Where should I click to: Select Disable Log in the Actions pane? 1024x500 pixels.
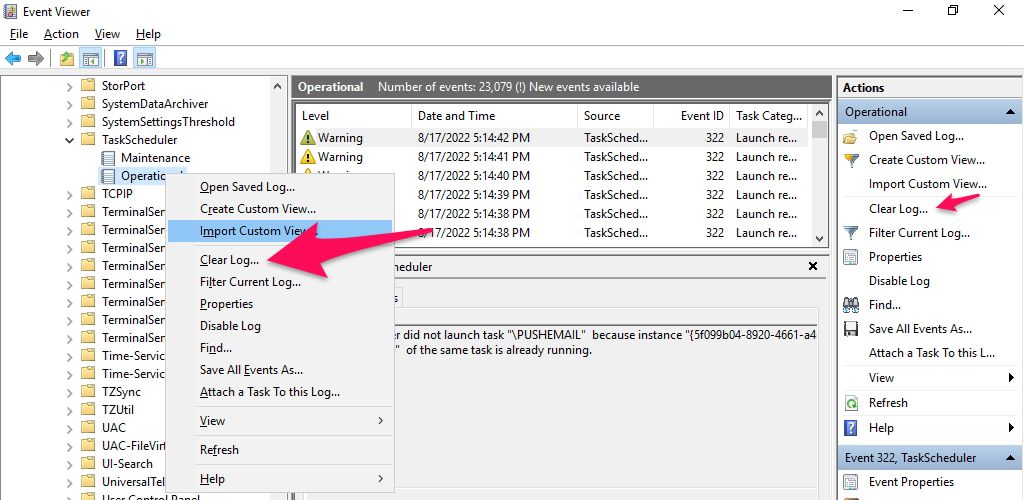[899, 281]
